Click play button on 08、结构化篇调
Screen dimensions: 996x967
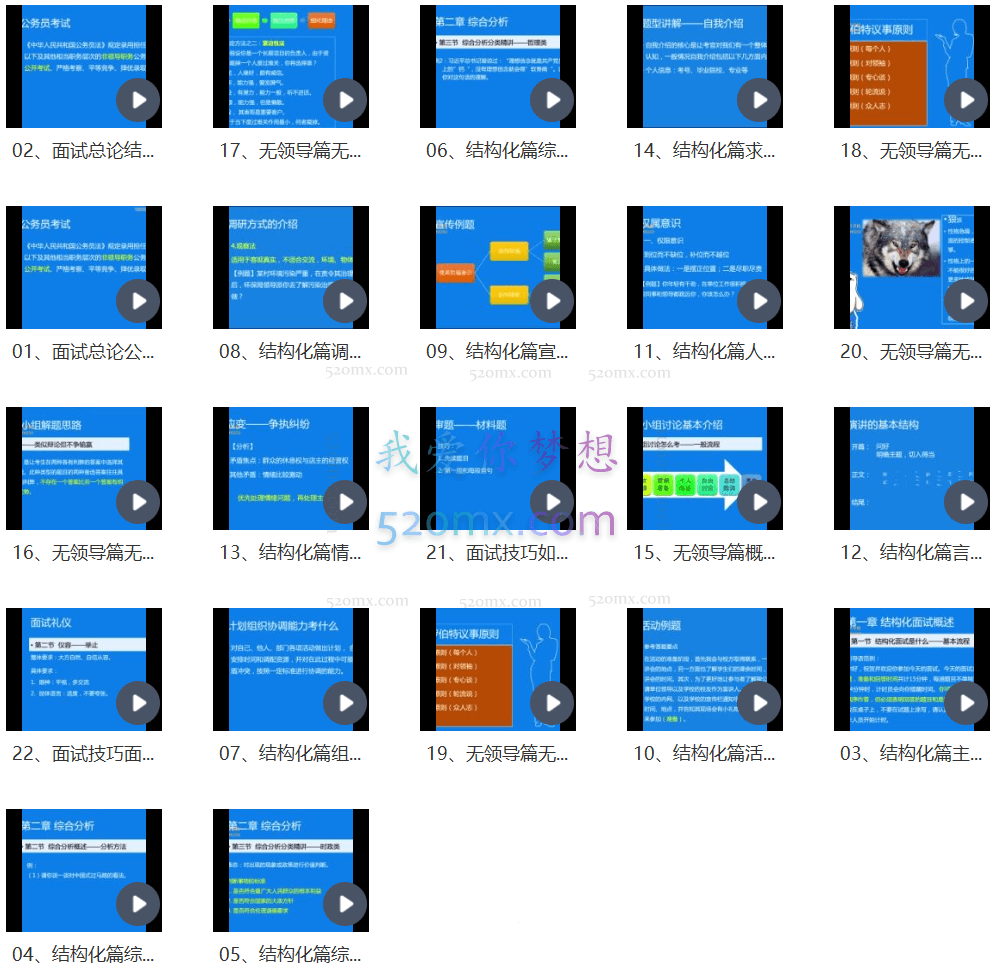[345, 301]
